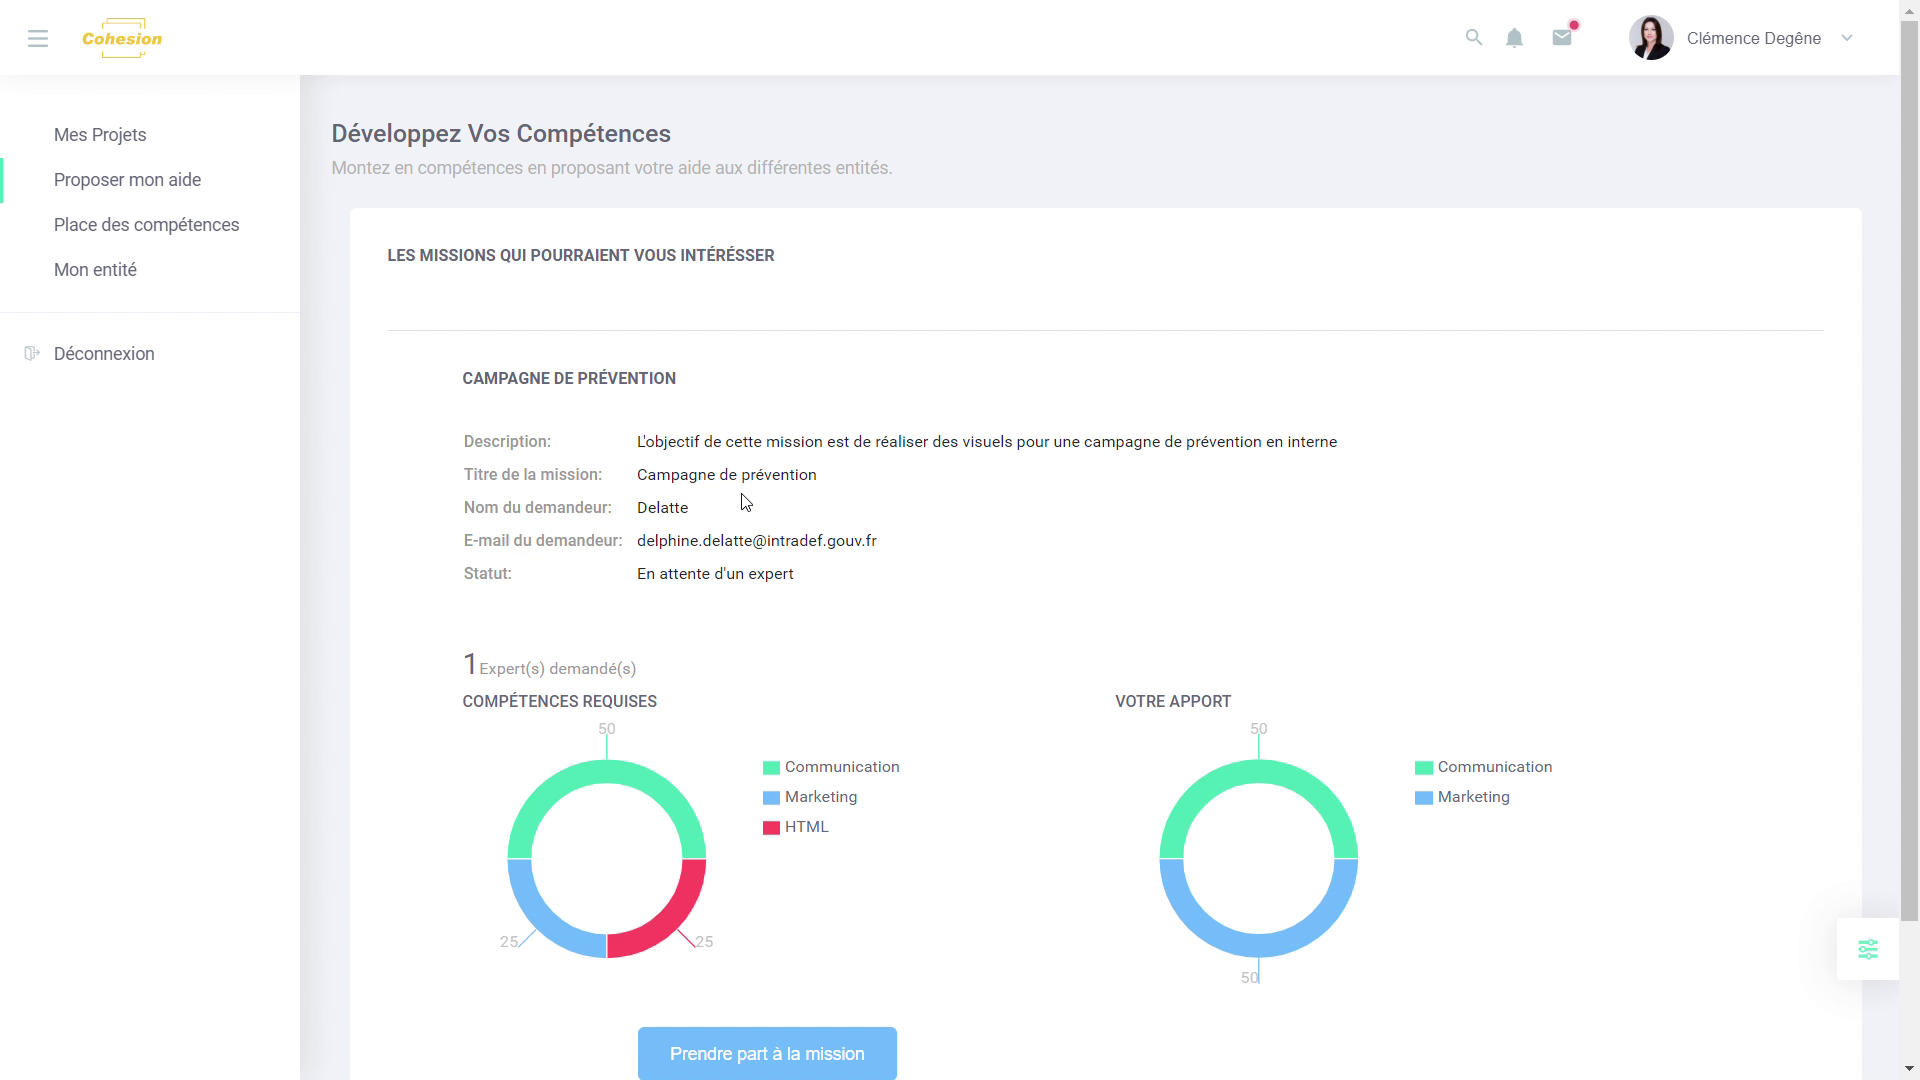
Task: Open the hamburger navigation menu
Action: click(38, 38)
